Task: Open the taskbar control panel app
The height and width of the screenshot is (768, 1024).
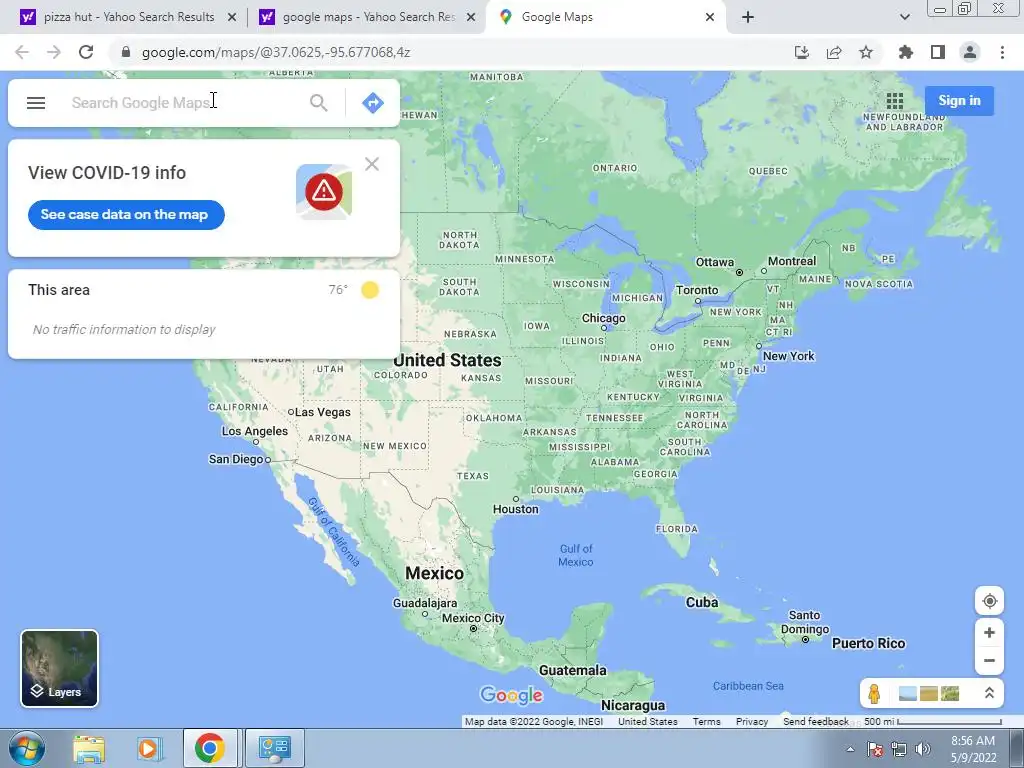Action: (274, 748)
